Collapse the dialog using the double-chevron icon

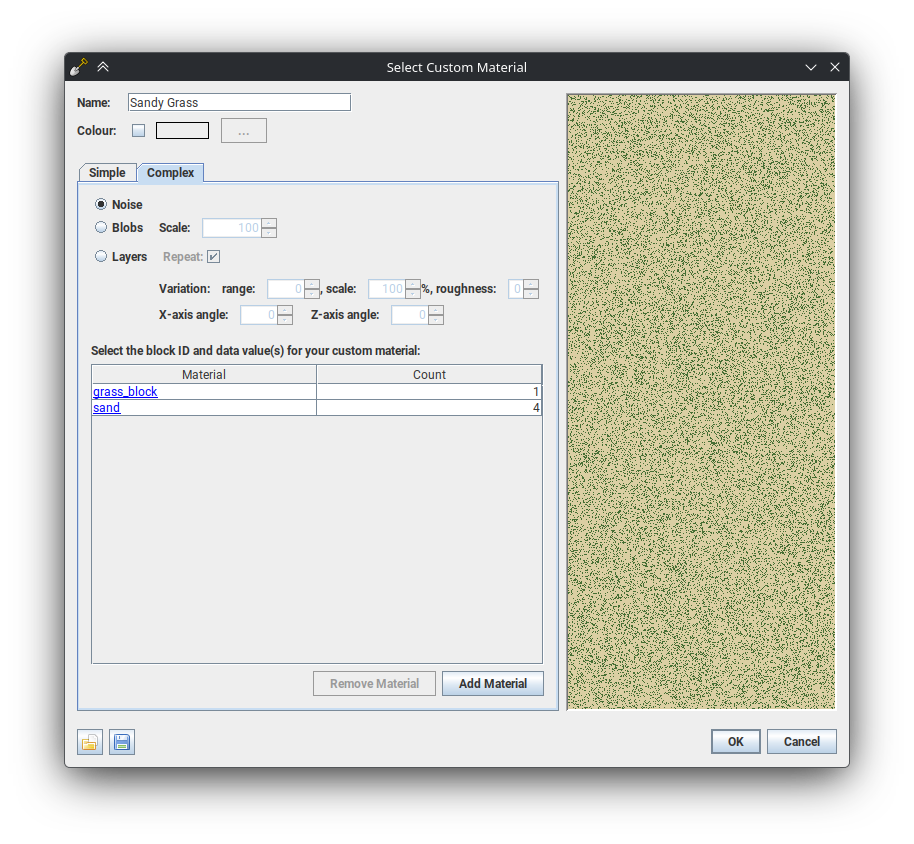click(x=103, y=66)
